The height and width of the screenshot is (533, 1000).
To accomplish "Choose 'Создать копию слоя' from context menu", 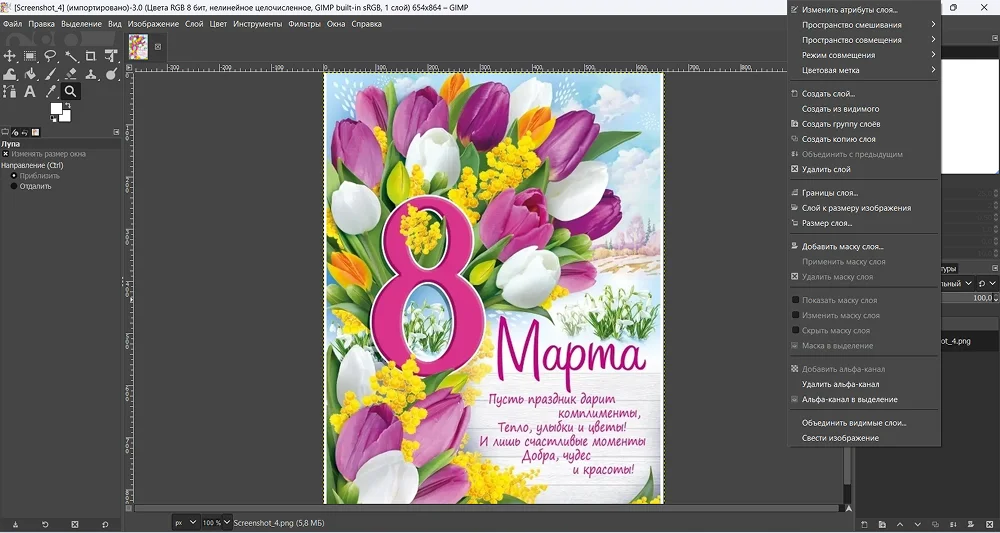I will 838,139.
